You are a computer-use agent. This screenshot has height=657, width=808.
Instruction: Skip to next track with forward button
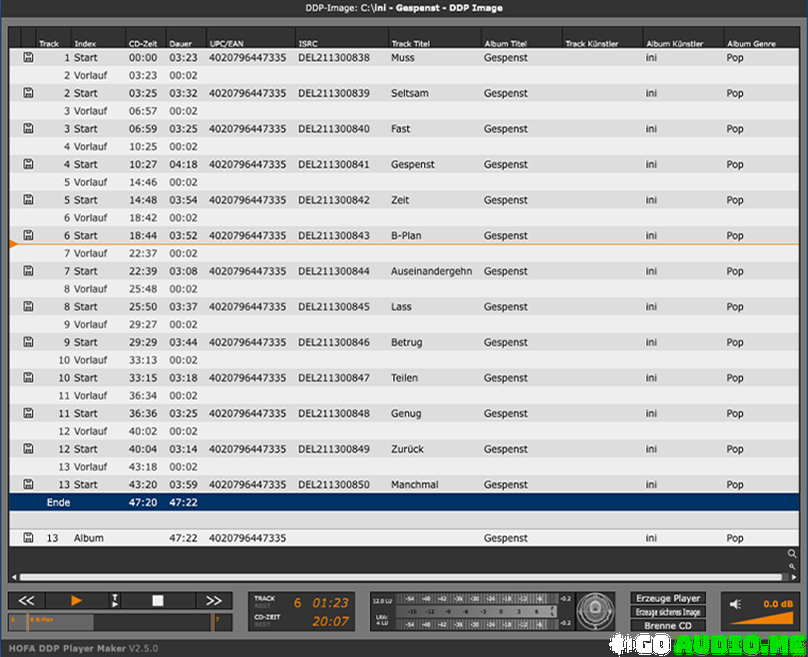coord(213,600)
